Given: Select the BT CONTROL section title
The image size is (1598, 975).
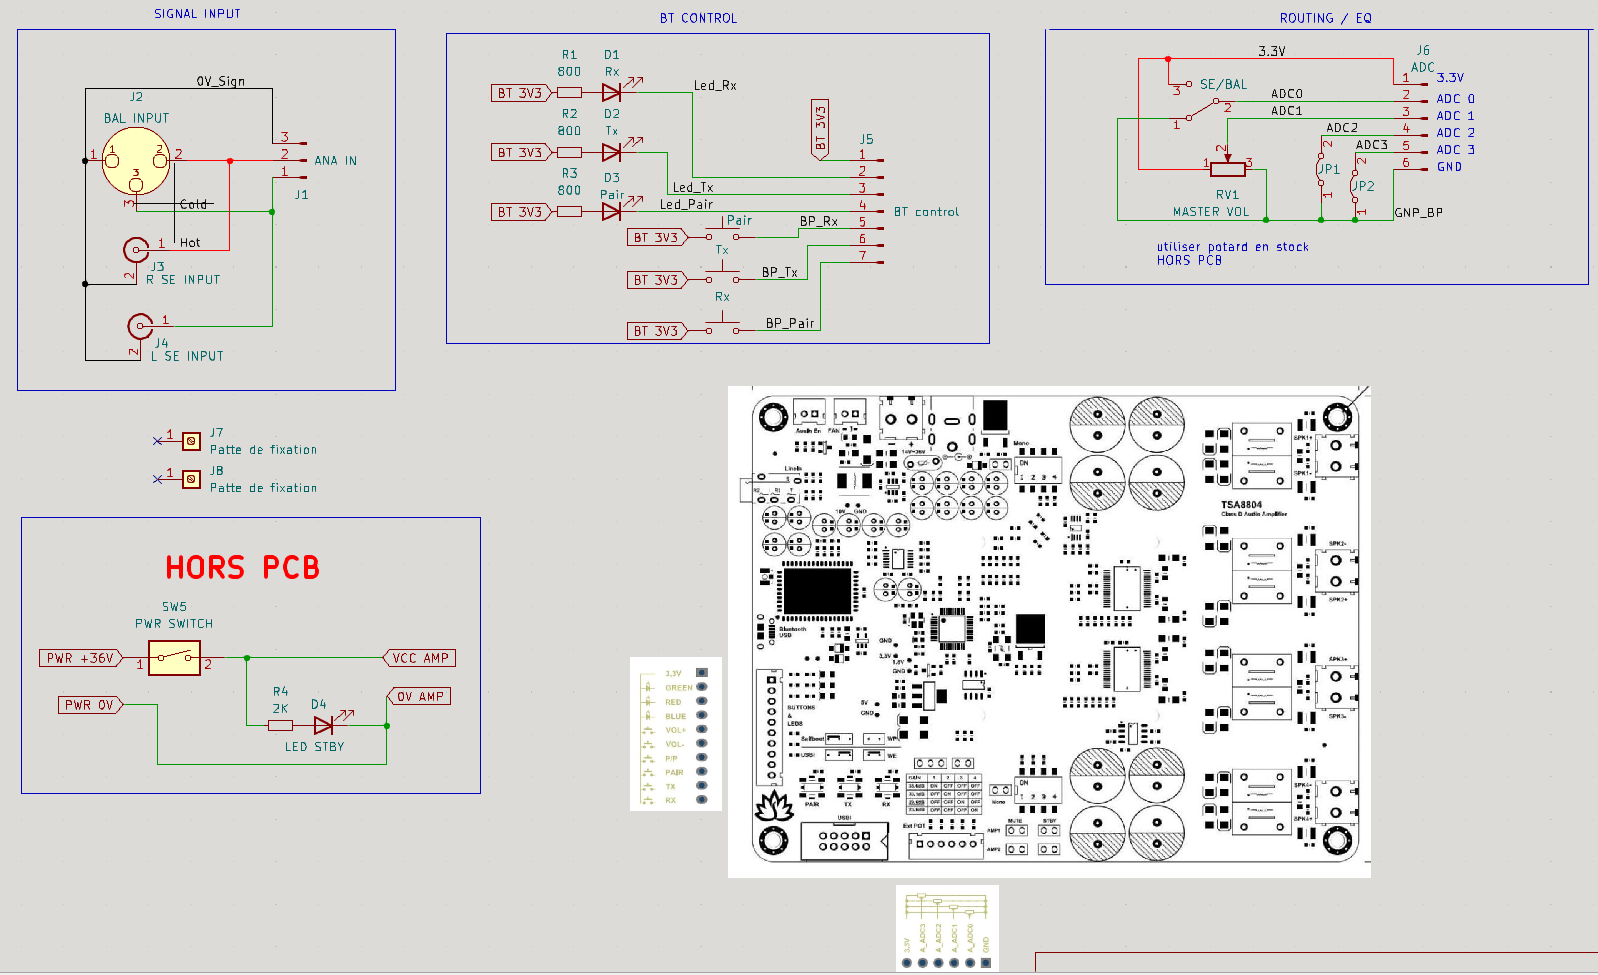Looking at the screenshot, I should click(698, 18).
